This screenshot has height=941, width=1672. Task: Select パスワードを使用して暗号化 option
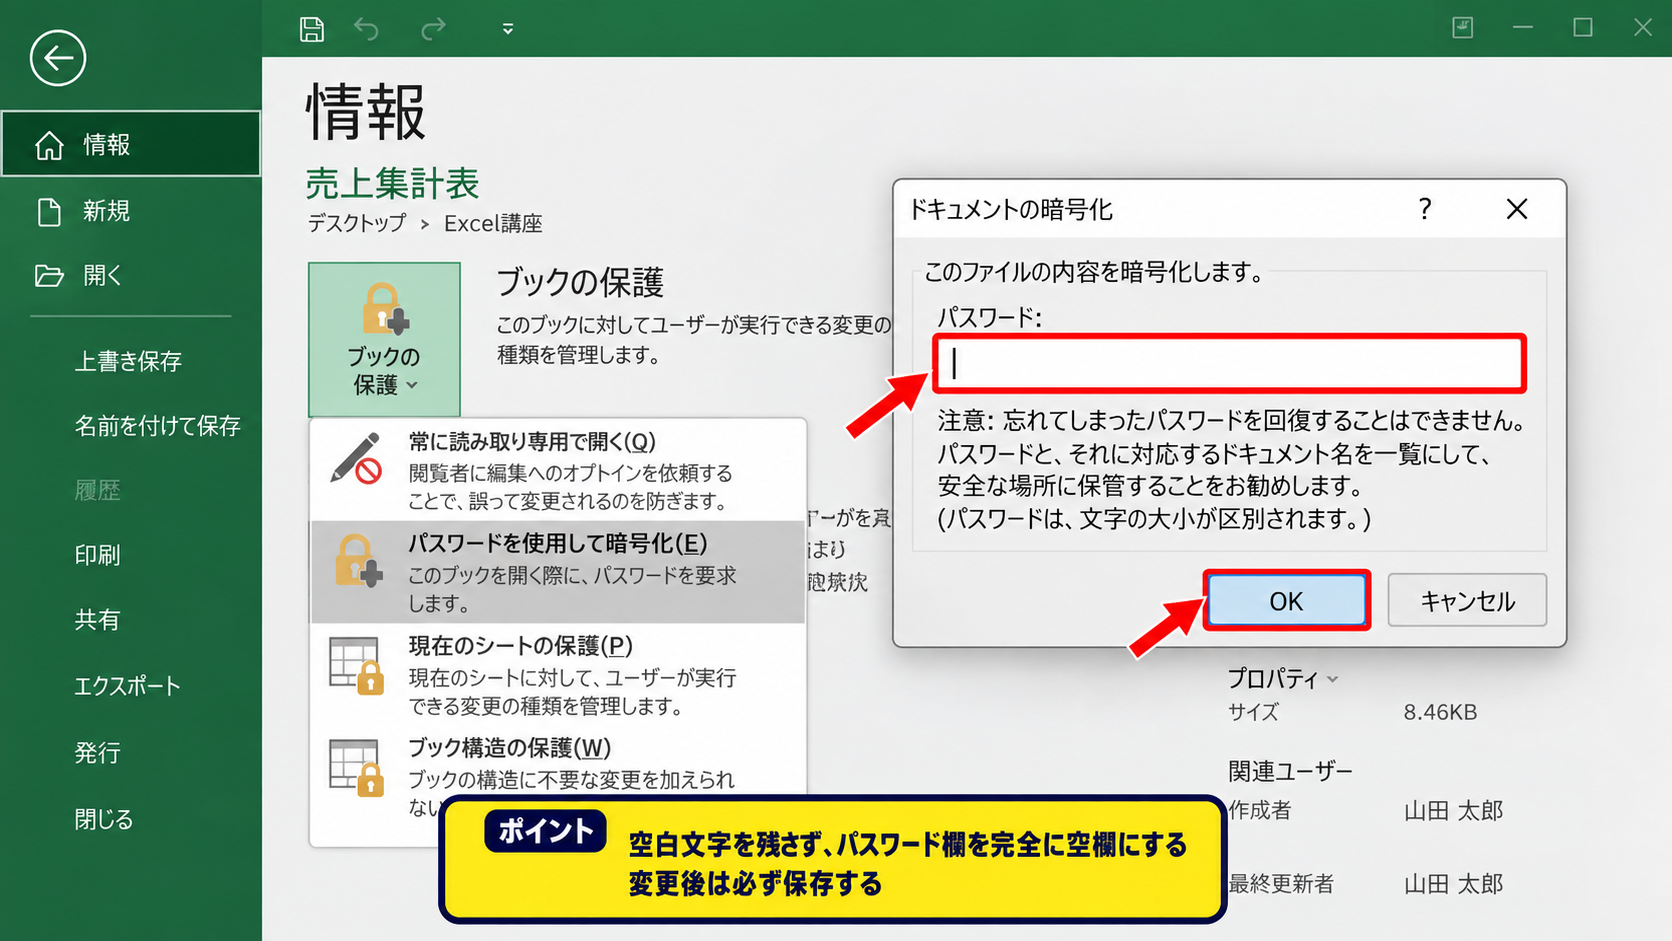558,572
